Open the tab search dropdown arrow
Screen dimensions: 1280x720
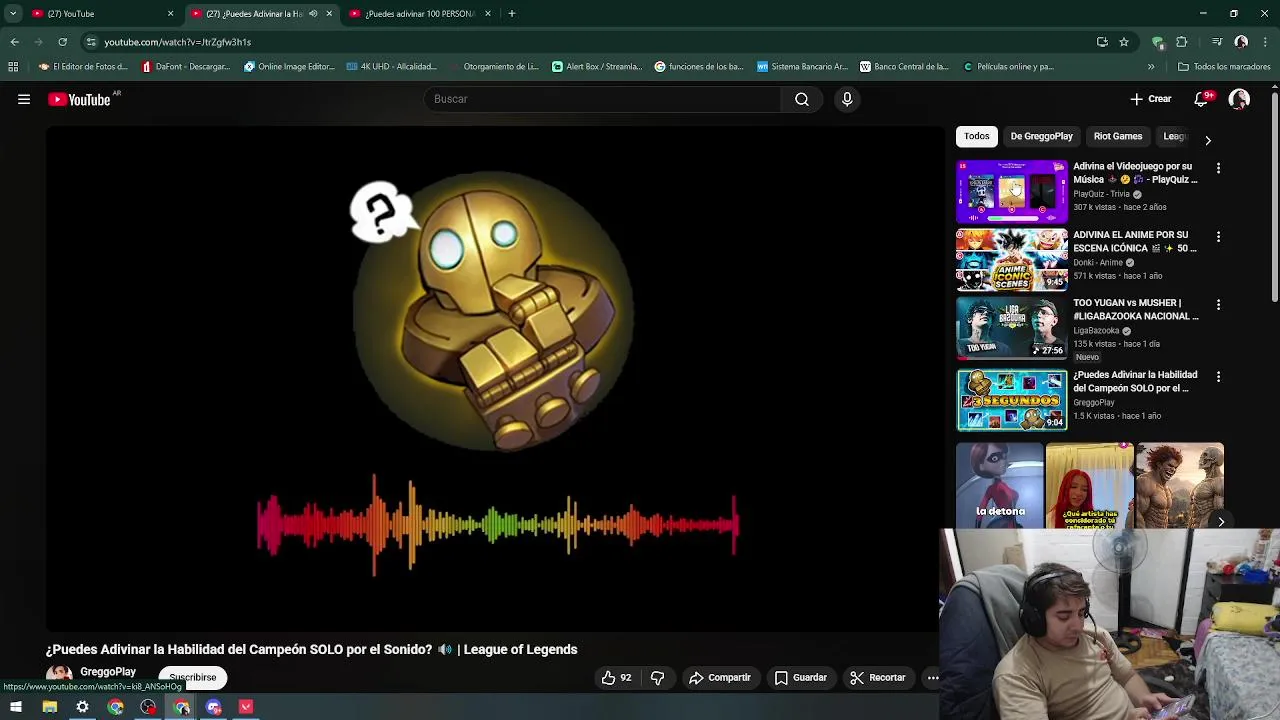pyautogui.click(x=13, y=14)
